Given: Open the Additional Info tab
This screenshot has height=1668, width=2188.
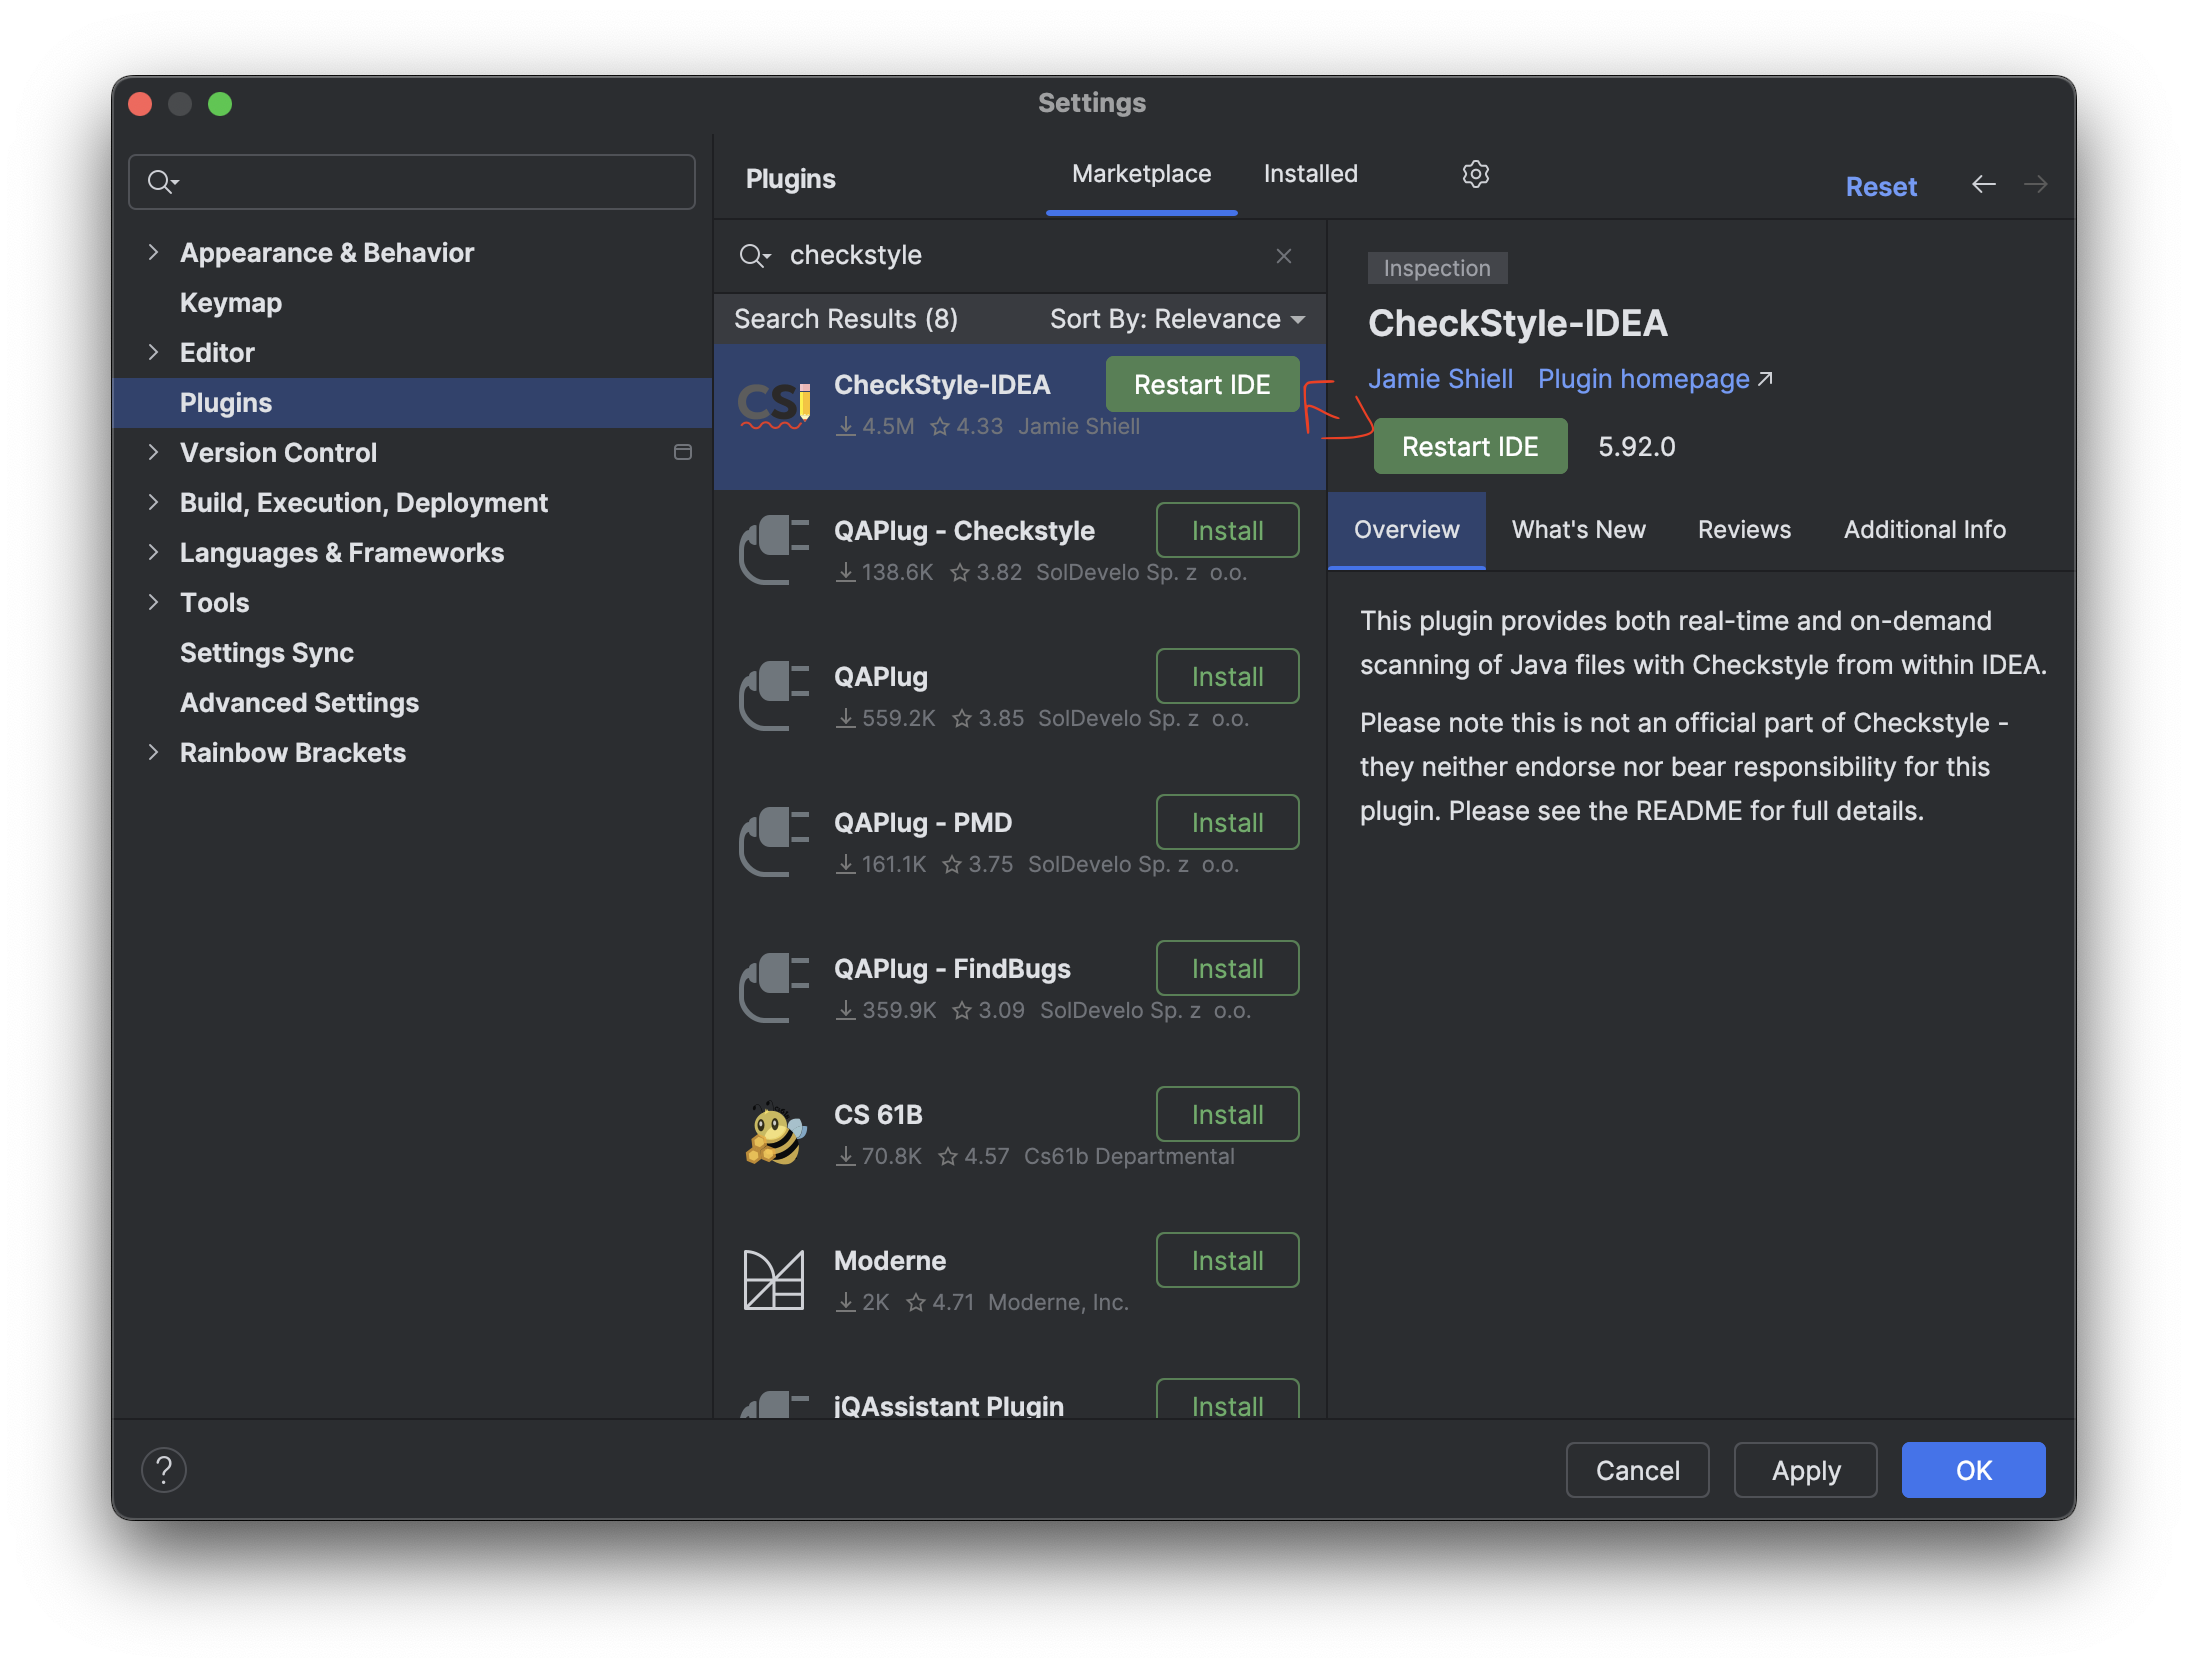Looking at the screenshot, I should (x=1924, y=530).
